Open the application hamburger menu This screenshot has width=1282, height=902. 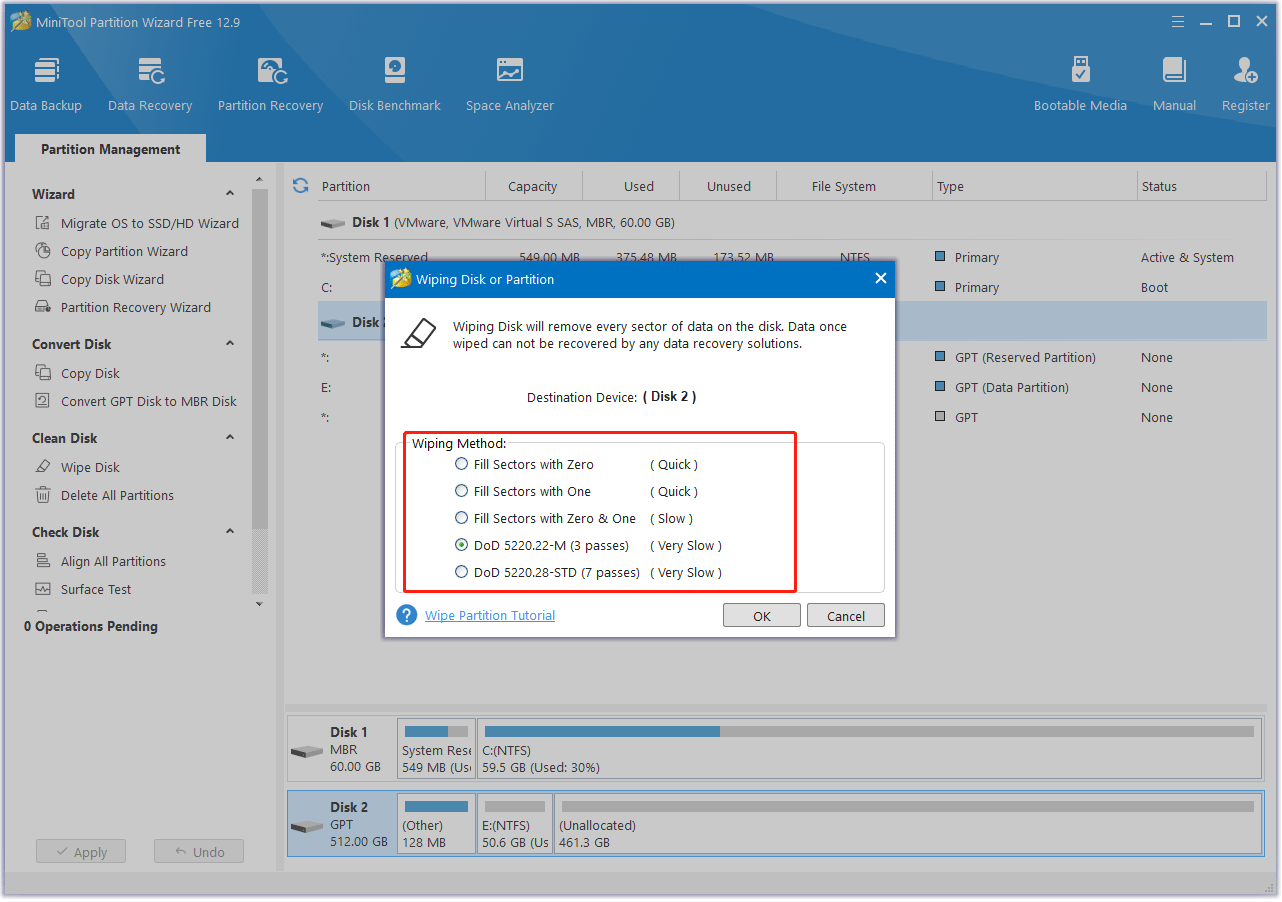click(1177, 20)
